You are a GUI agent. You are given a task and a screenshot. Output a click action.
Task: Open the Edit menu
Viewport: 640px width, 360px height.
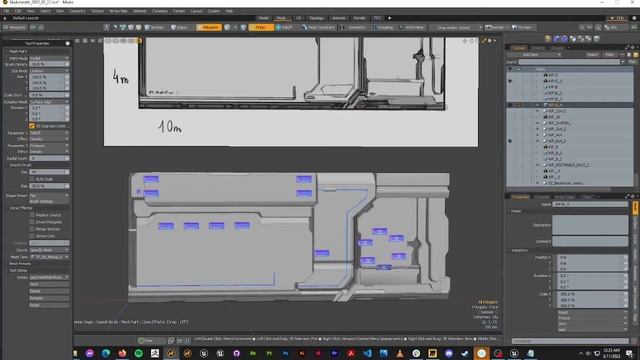tap(18, 11)
